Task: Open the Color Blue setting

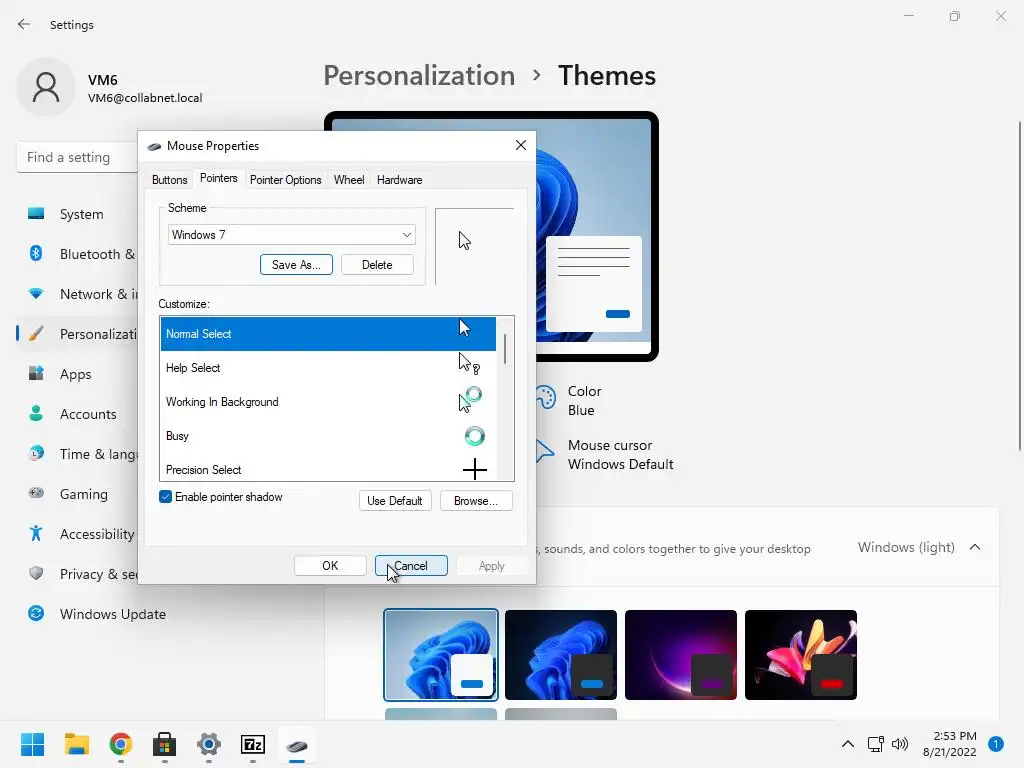Action: click(569, 400)
